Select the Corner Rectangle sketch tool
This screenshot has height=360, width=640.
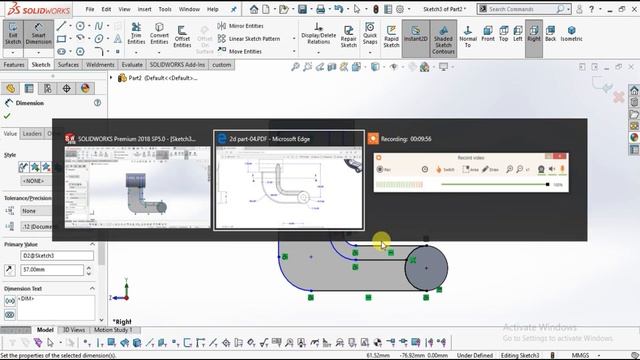tap(61, 39)
